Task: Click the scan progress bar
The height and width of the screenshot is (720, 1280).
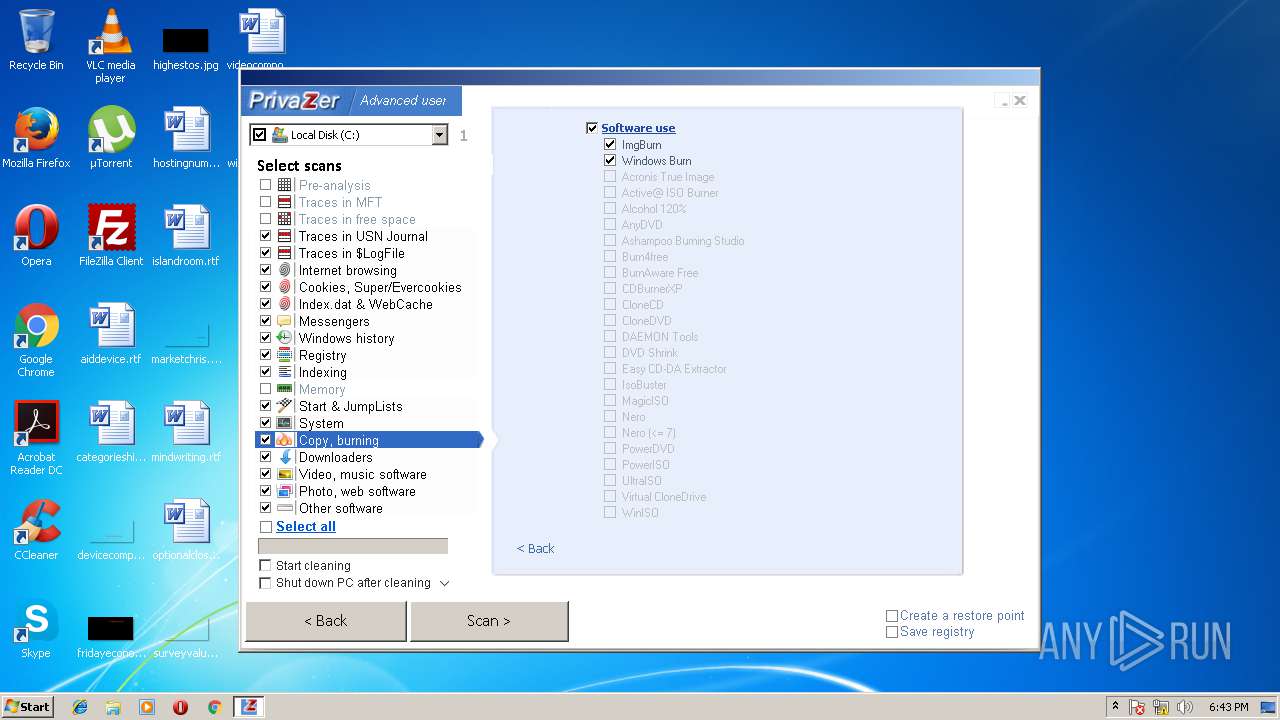Action: pos(353,546)
